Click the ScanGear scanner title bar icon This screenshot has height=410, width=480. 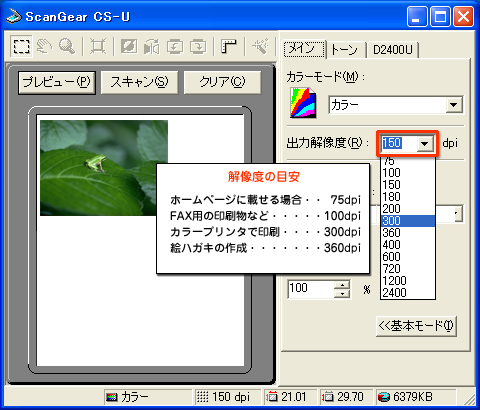tap(14, 16)
